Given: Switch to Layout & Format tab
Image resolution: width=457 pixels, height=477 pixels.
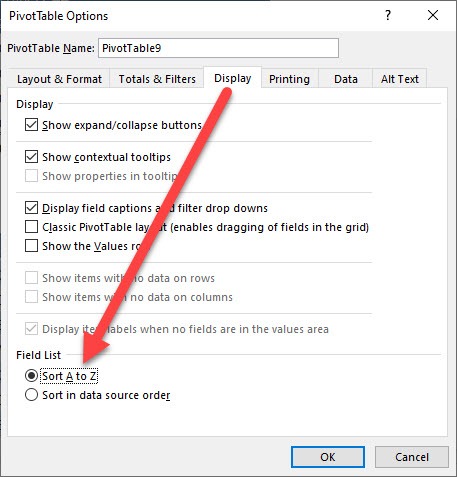Looking at the screenshot, I should click(x=59, y=79).
